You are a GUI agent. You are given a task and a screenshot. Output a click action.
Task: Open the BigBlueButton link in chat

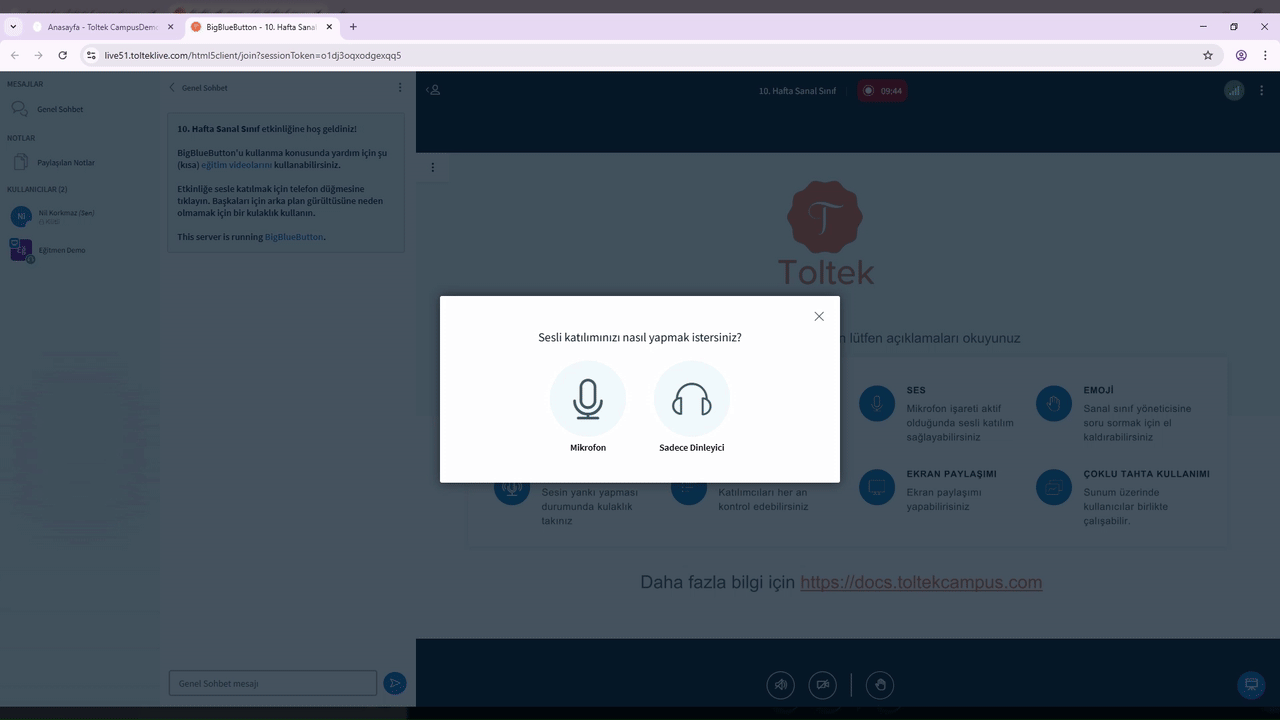coord(294,237)
